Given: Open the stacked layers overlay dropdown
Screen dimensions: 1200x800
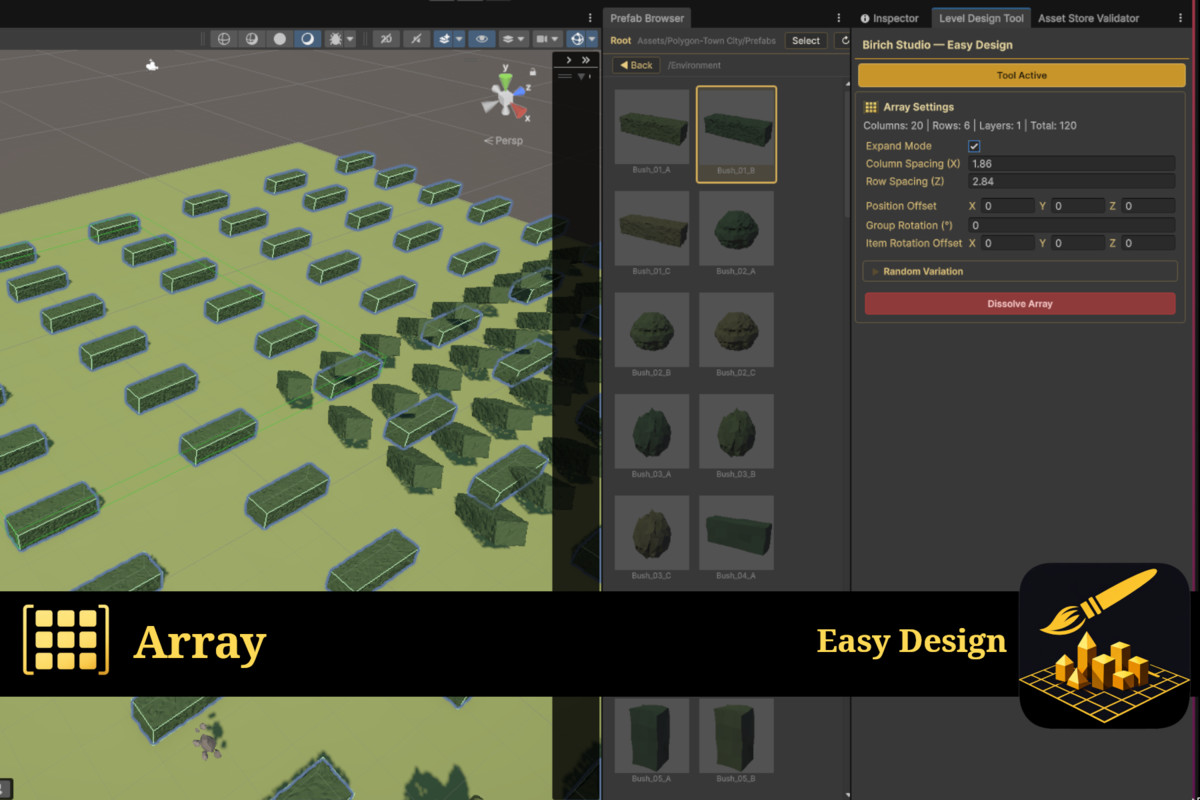Looking at the screenshot, I should pyautogui.click(x=513, y=39).
